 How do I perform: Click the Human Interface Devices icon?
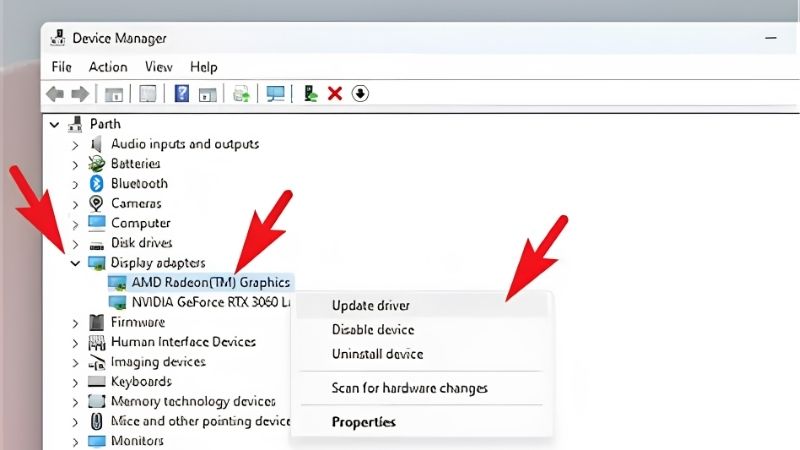coord(96,342)
